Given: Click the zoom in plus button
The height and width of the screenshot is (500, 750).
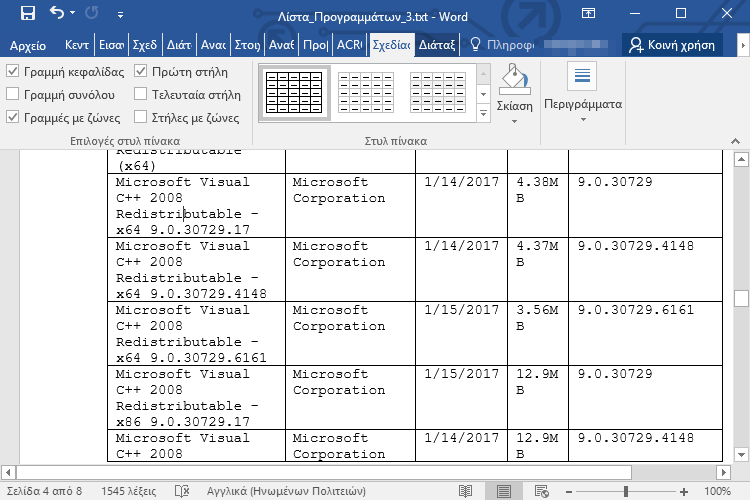Looking at the screenshot, I should point(684,491).
